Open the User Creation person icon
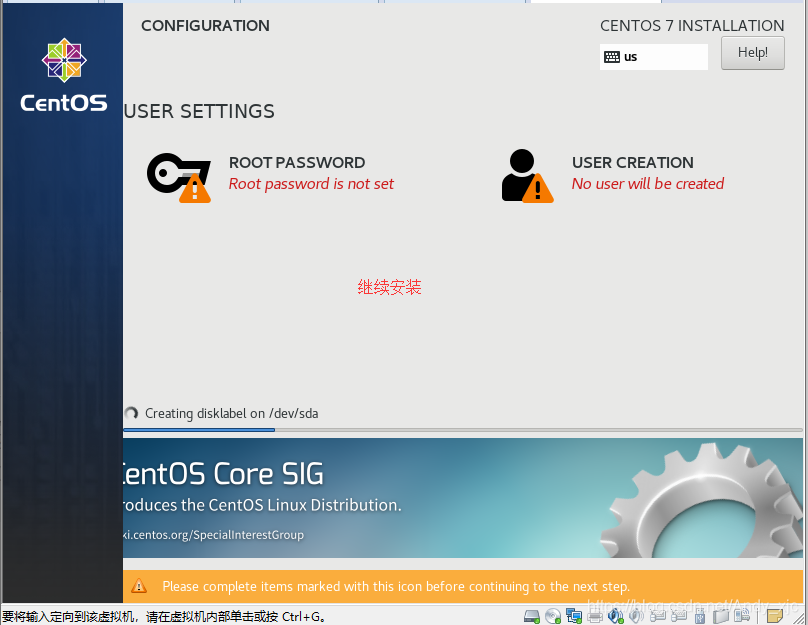This screenshot has height=625, width=808. (x=527, y=176)
